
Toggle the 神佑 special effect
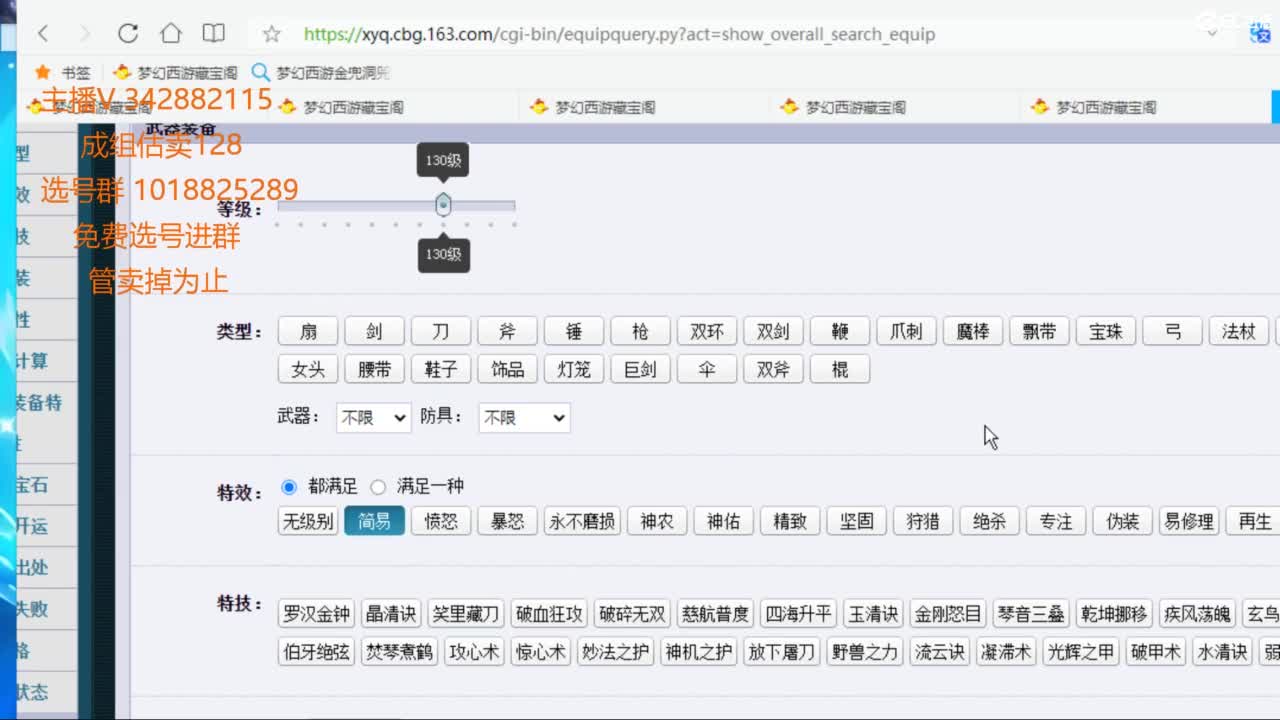click(x=723, y=521)
